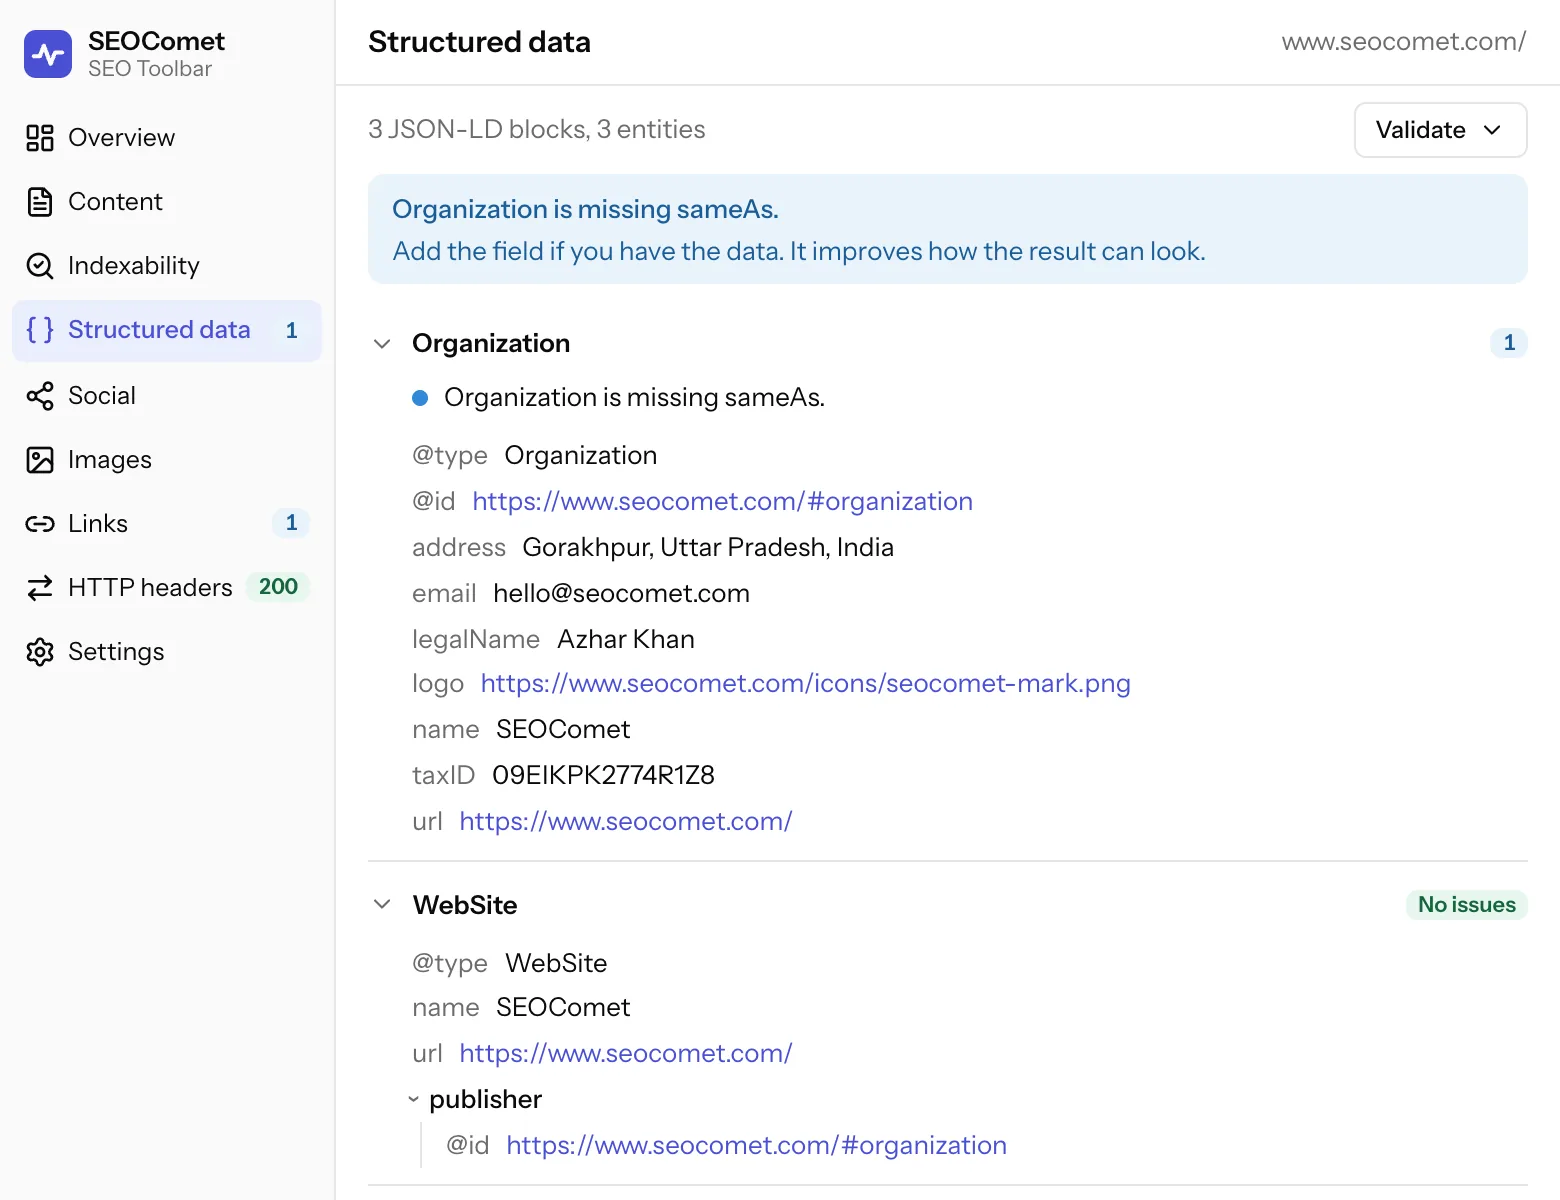Click the Links chain icon
The width and height of the screenshot is (1560, 1200).
(x=40, y=524)
